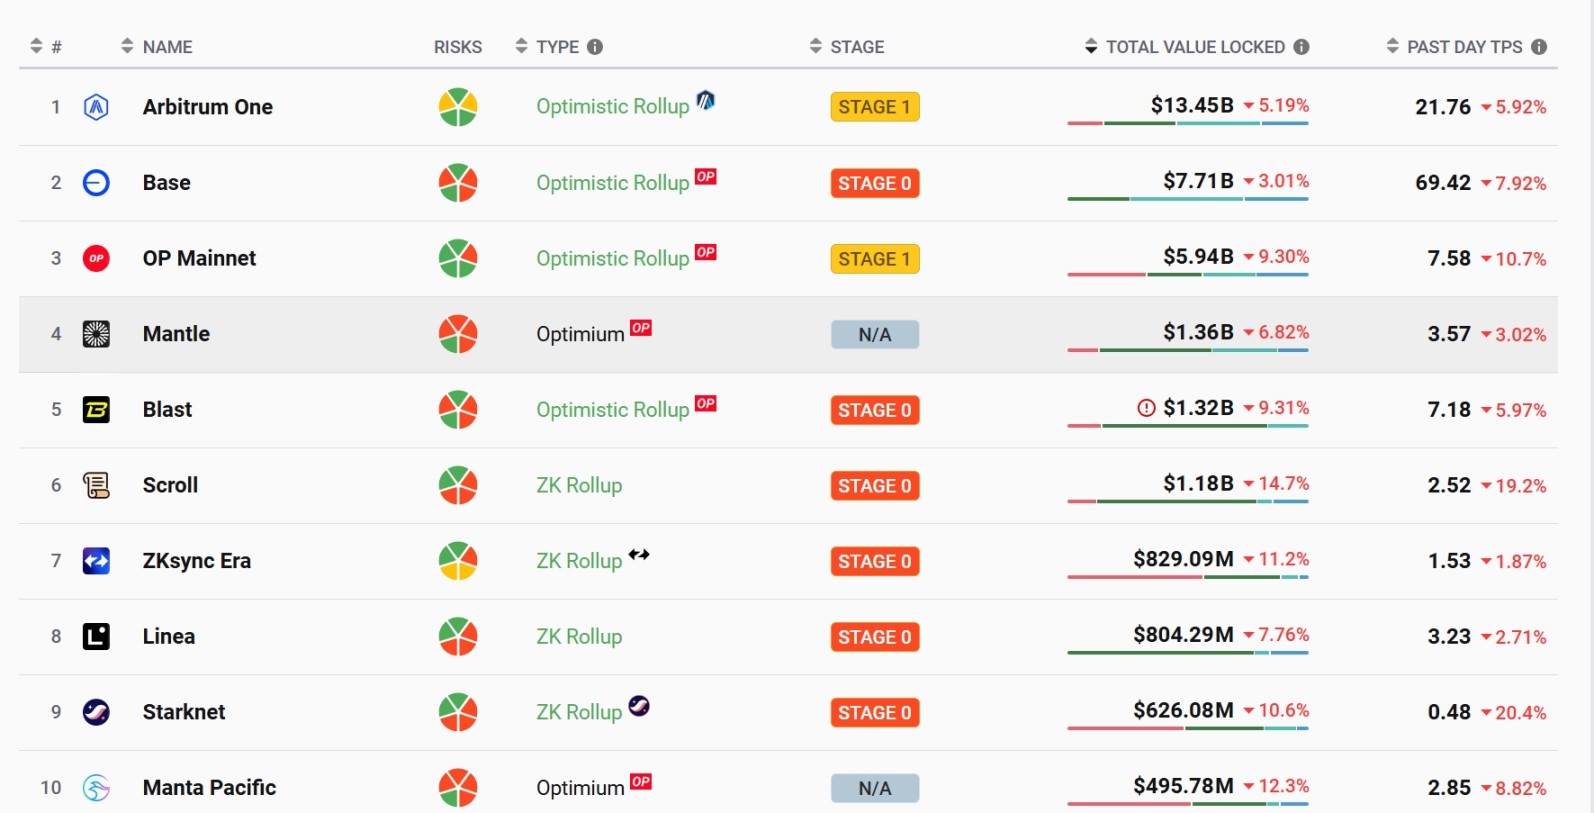Sort by TOTAL VALUE LOCKED chevron
Viewport: 1594px width, 813px height.
[x=1089, y=46]
